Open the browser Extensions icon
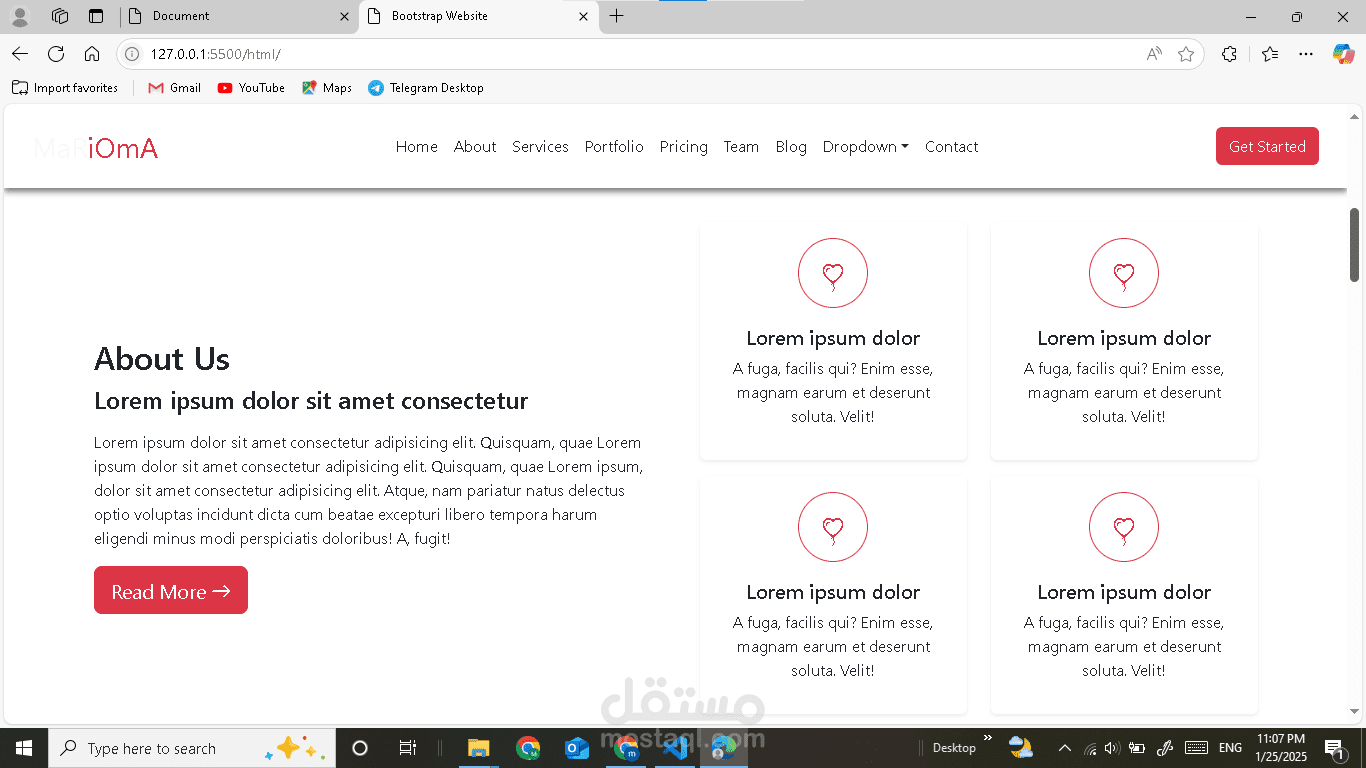The height and width of the screenshot is (768, 1366). 1230,54
